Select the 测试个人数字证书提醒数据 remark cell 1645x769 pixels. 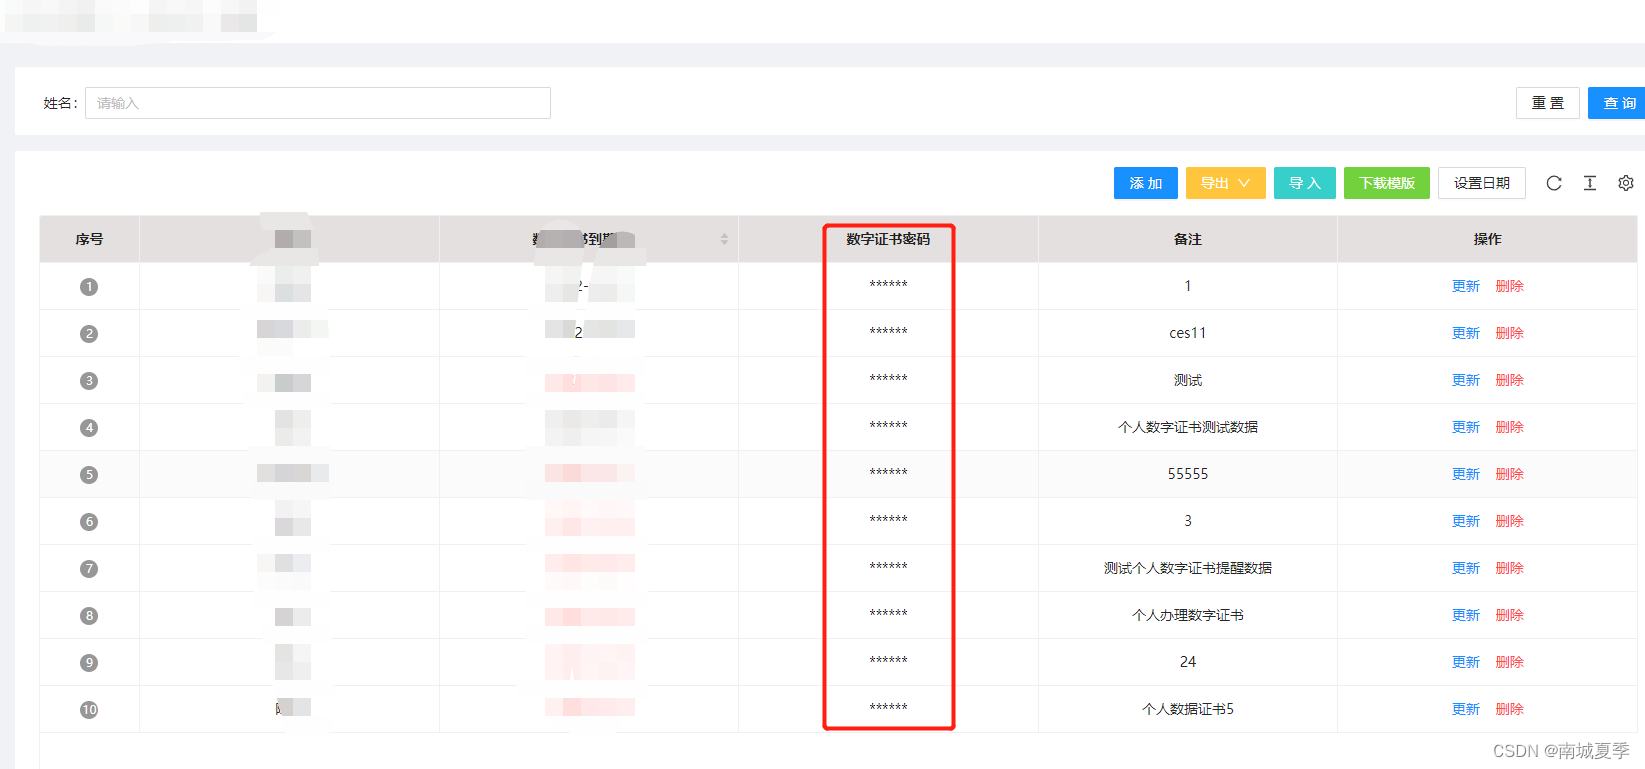click(1188, 568)
